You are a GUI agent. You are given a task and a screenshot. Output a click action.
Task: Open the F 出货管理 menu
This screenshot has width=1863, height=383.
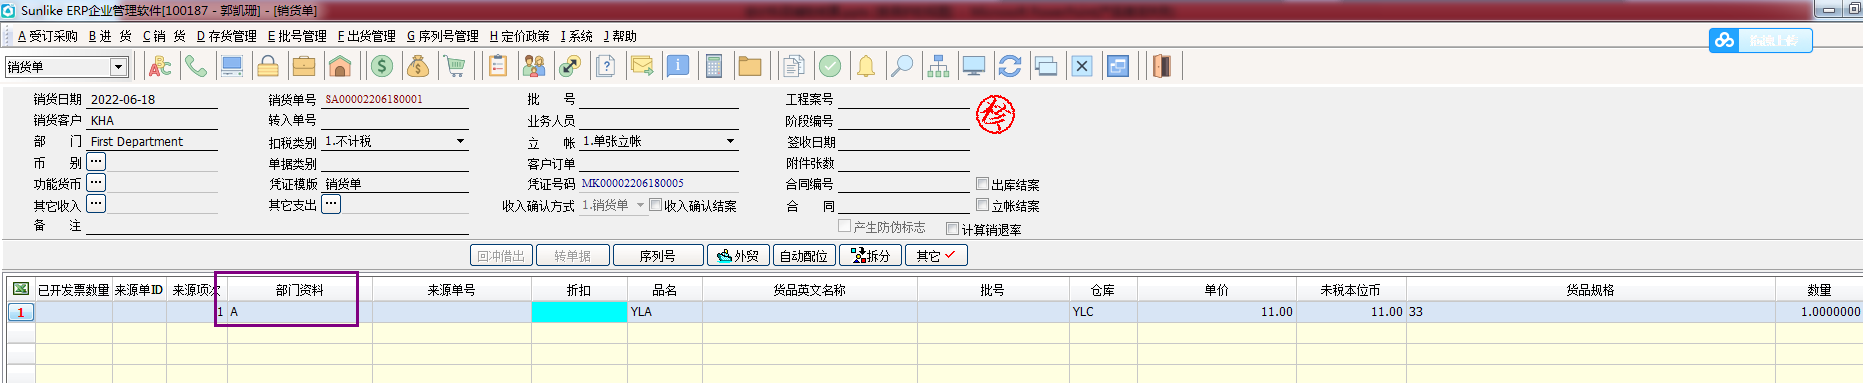366,36
